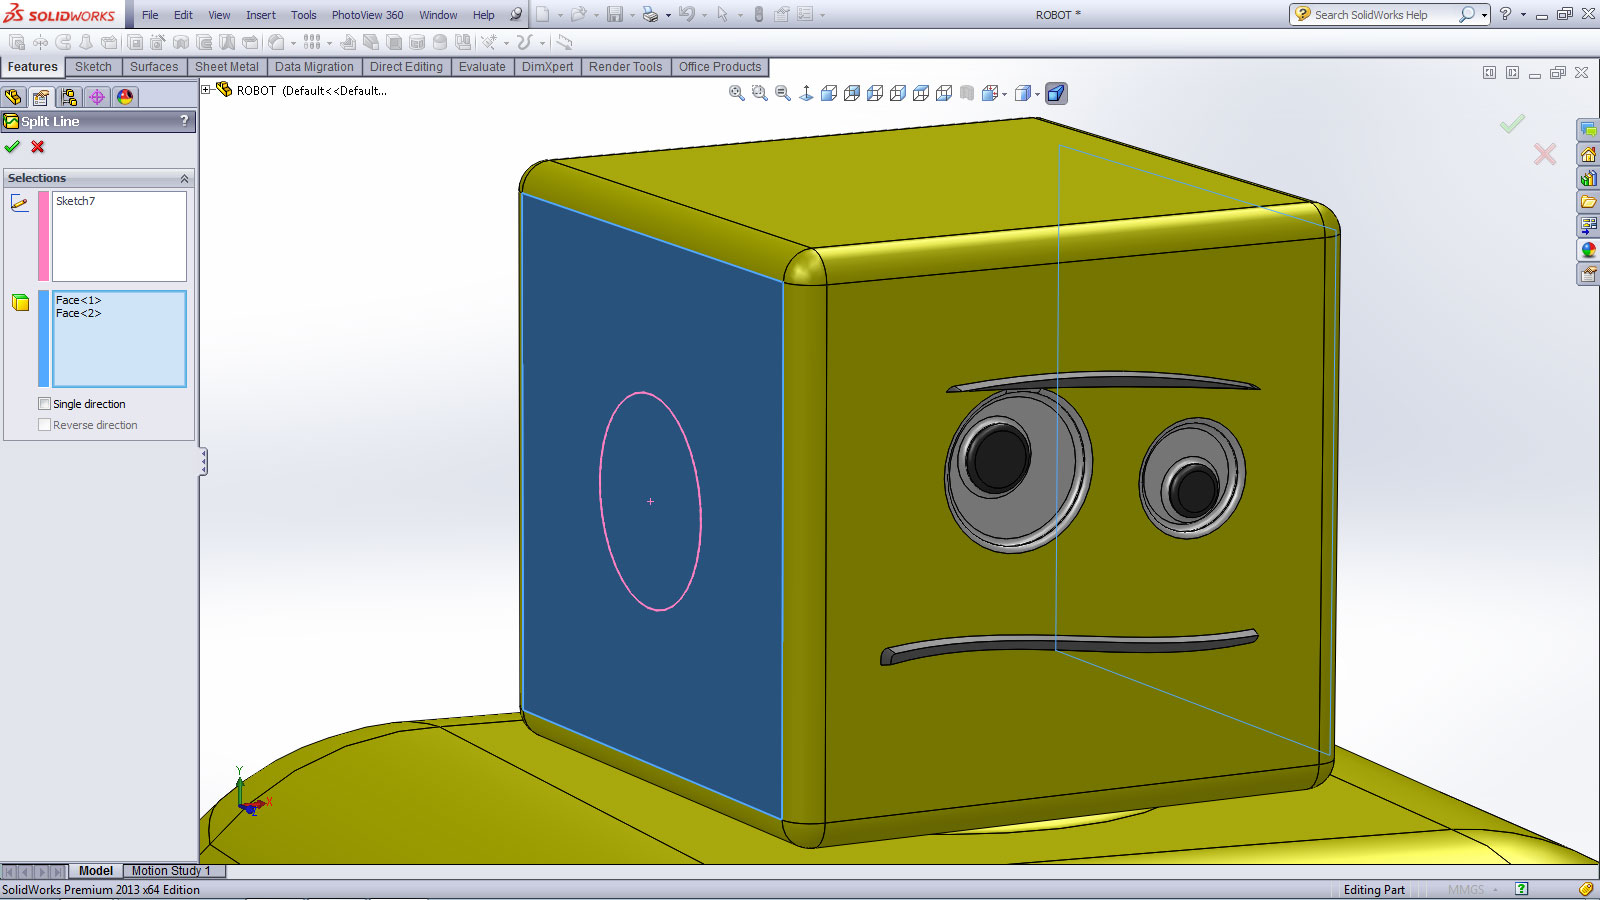Open the Save button dropdown arrow

click(x=632, y=15)
